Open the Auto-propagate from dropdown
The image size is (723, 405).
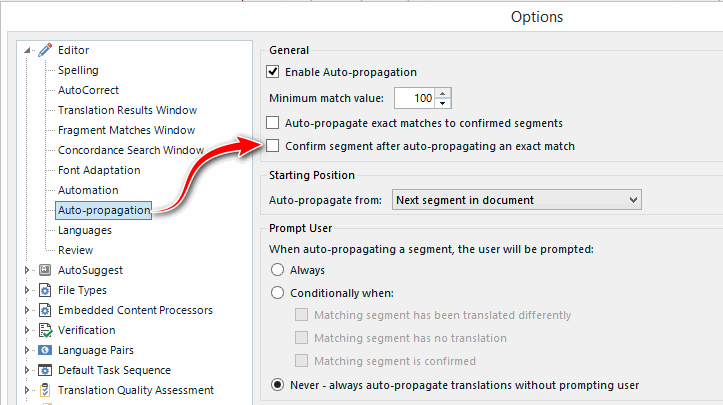(516, 200)
